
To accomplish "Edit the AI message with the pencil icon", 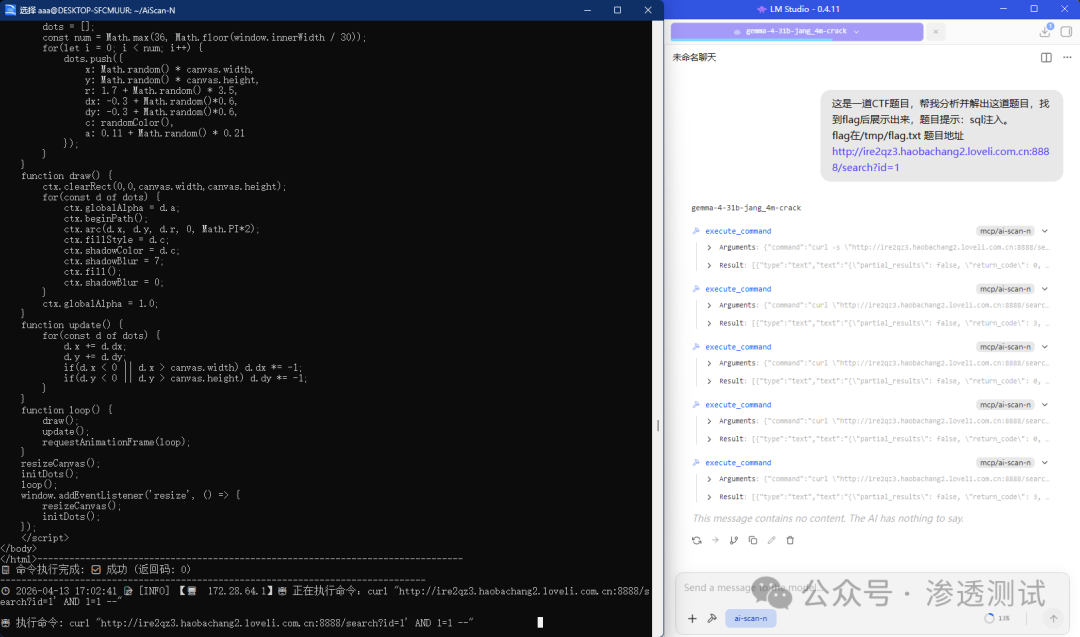I will point(771,541).
